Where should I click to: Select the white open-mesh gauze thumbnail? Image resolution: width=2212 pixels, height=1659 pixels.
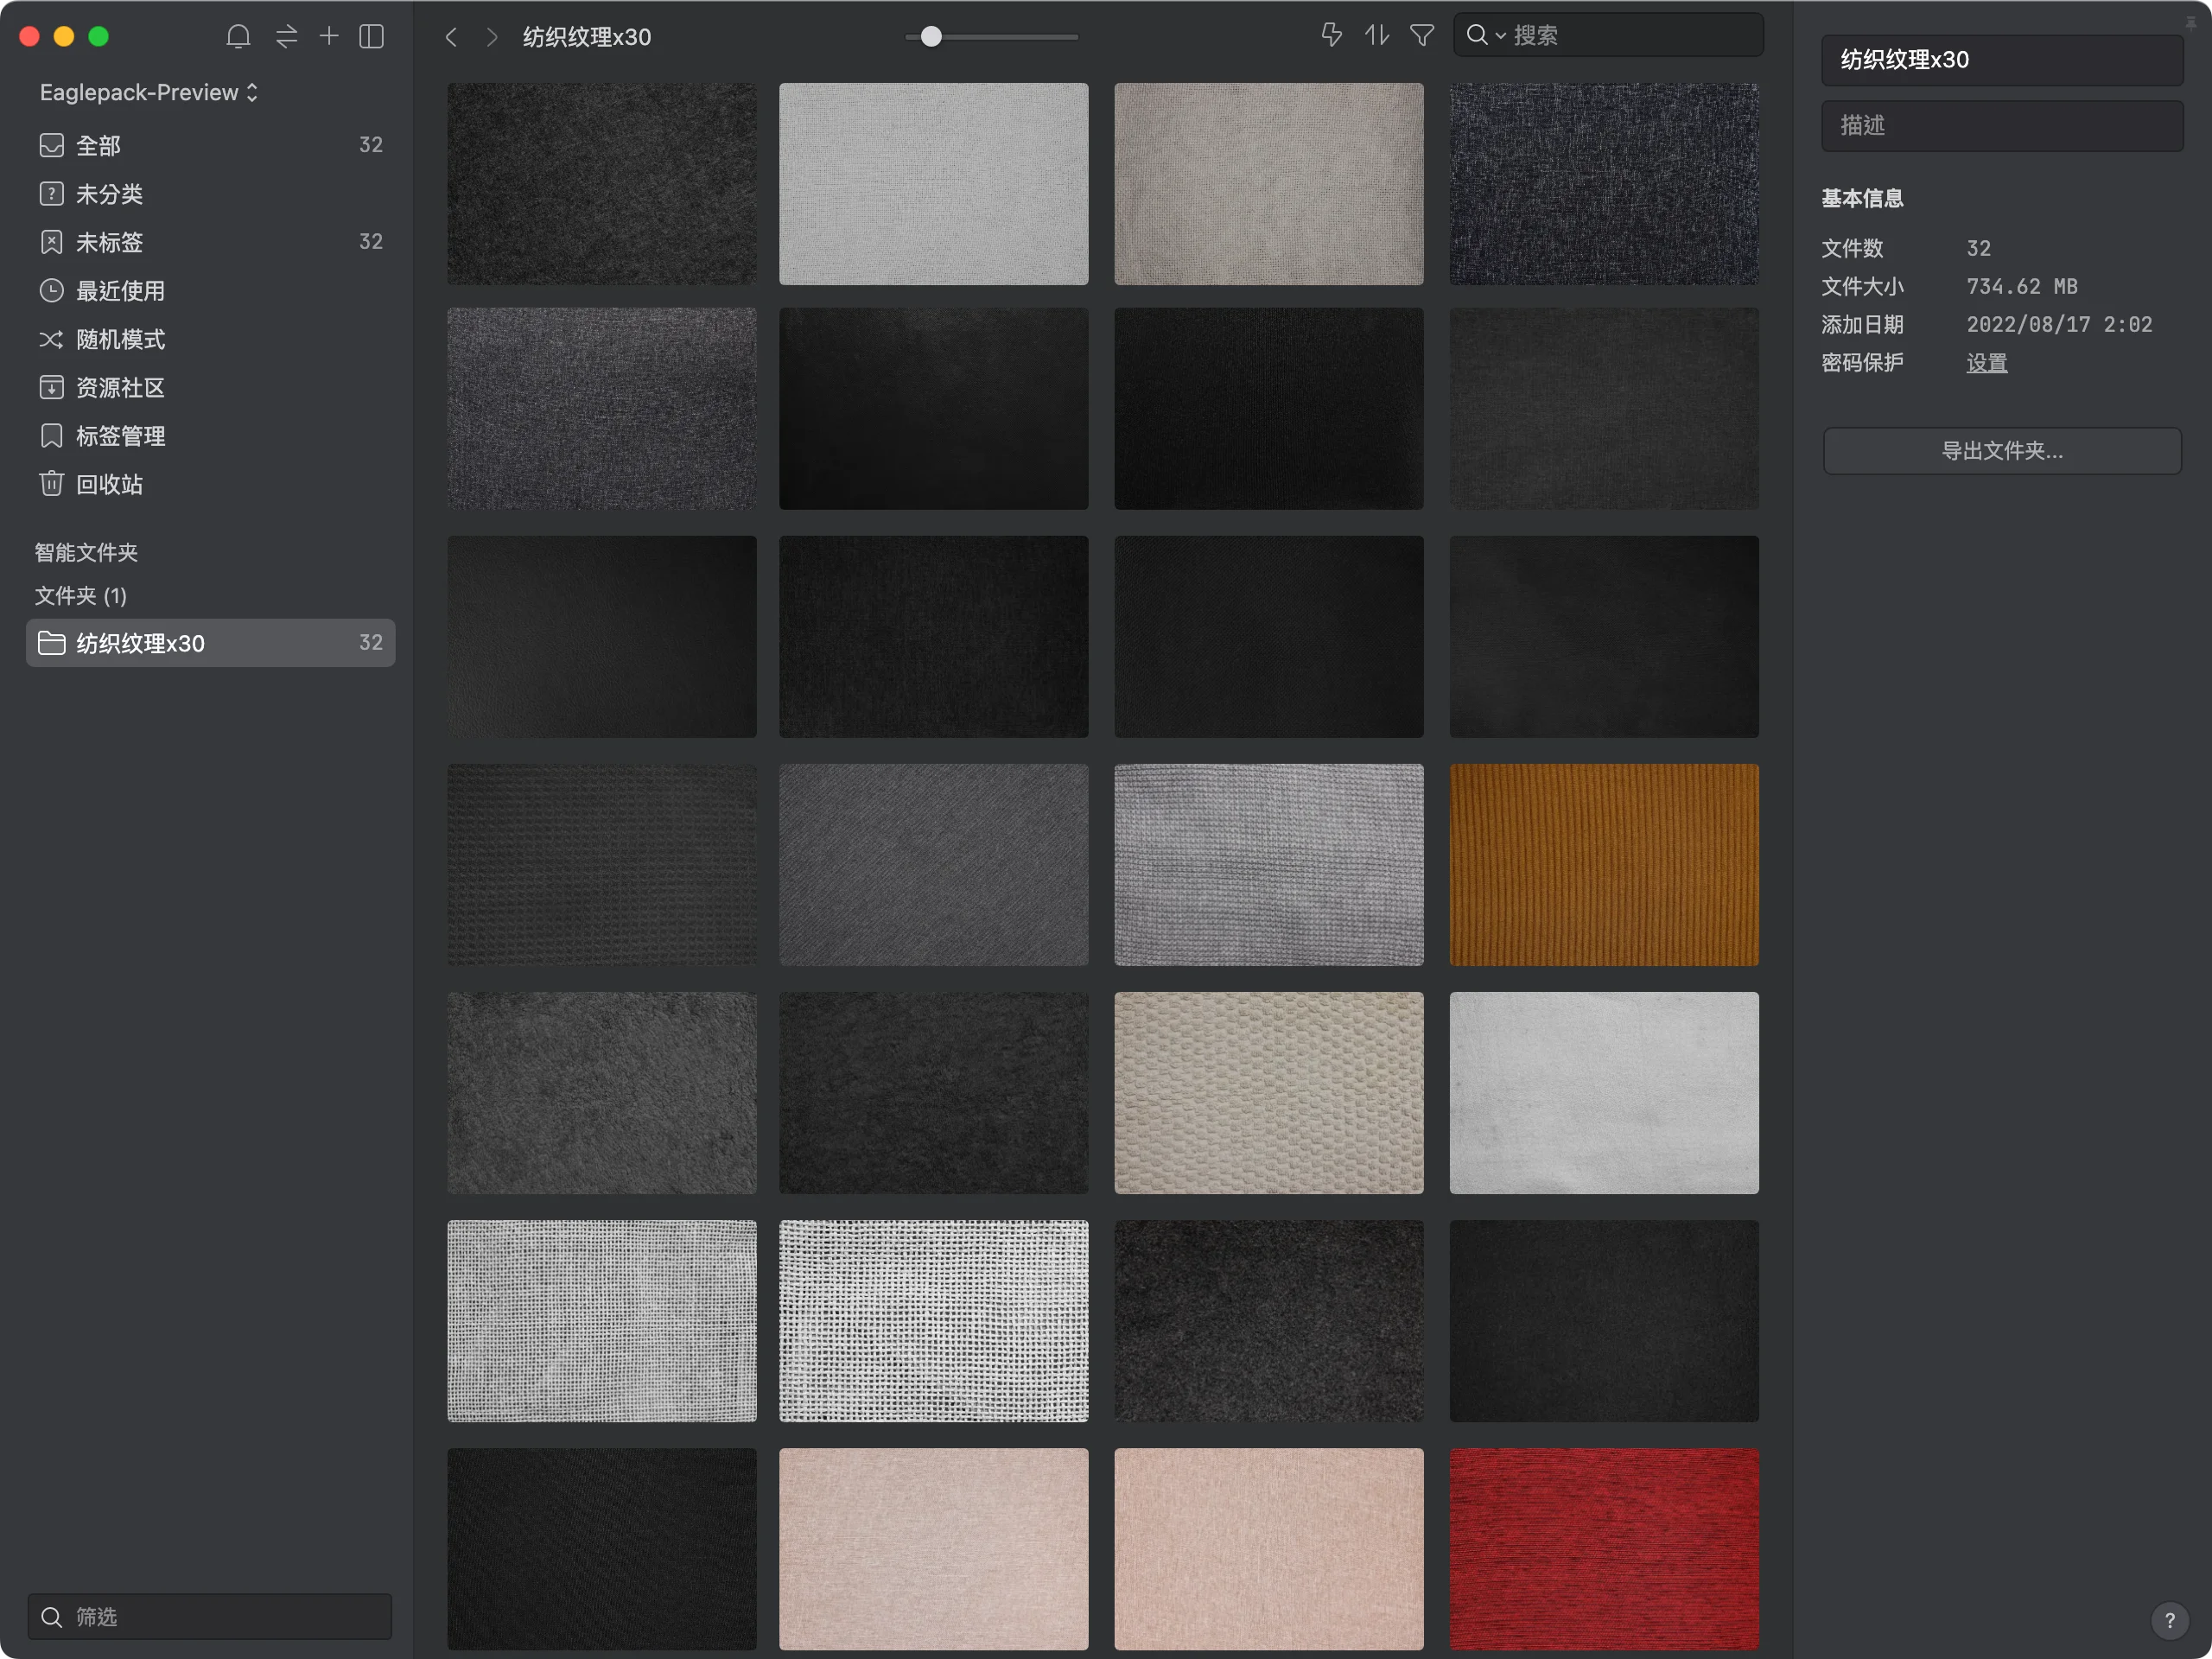coord(934,1321)
